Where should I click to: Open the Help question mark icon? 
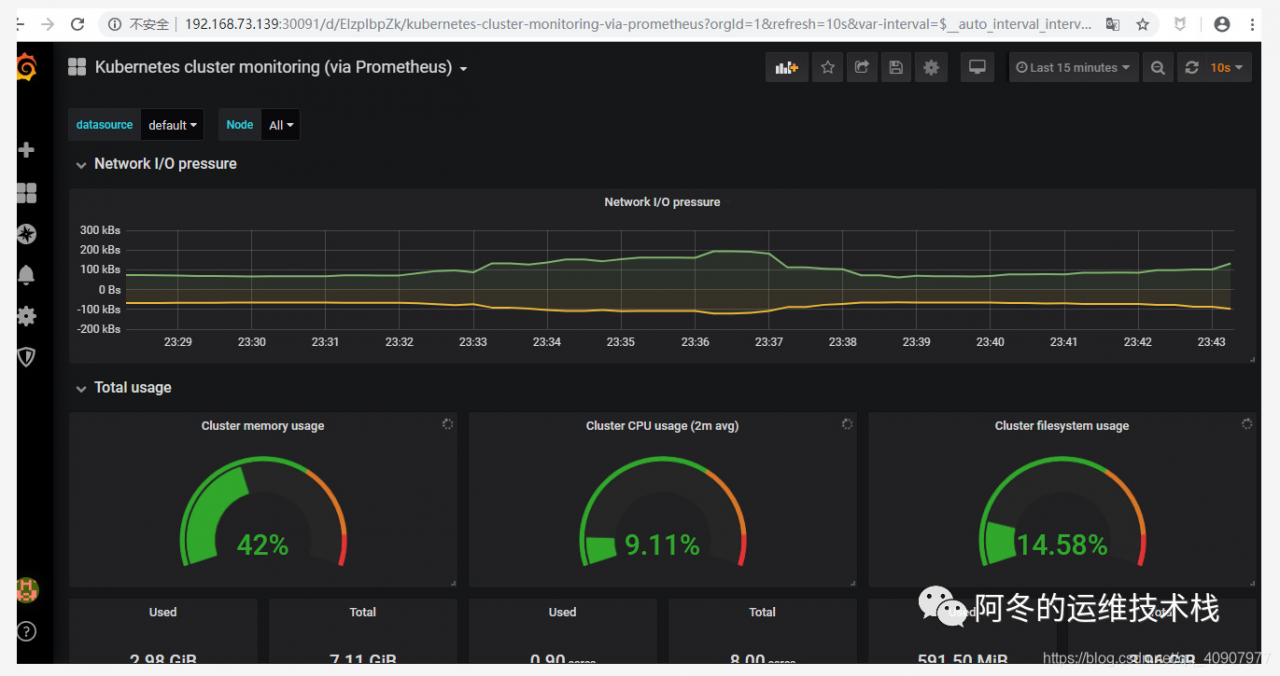[x=27, y=631]
